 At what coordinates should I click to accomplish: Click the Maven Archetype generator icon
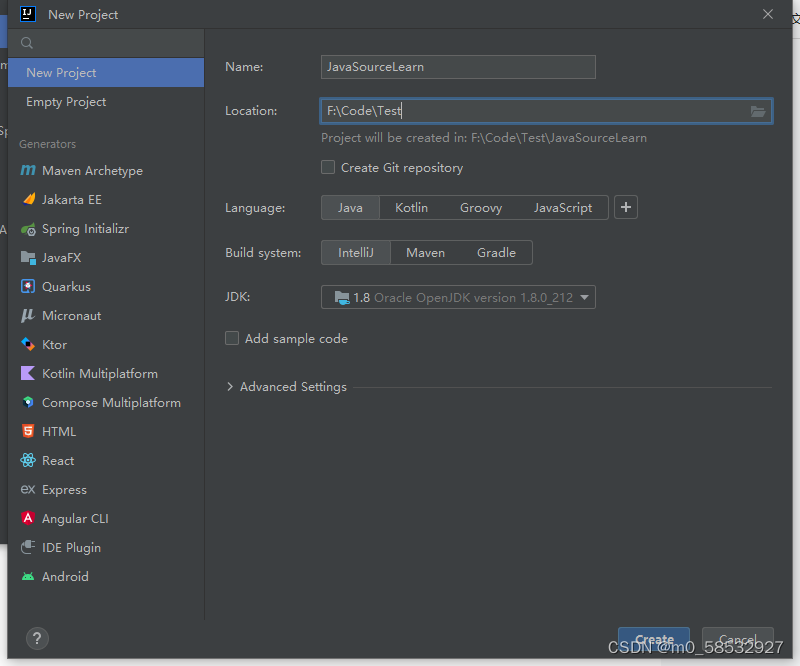click(28, 170)
